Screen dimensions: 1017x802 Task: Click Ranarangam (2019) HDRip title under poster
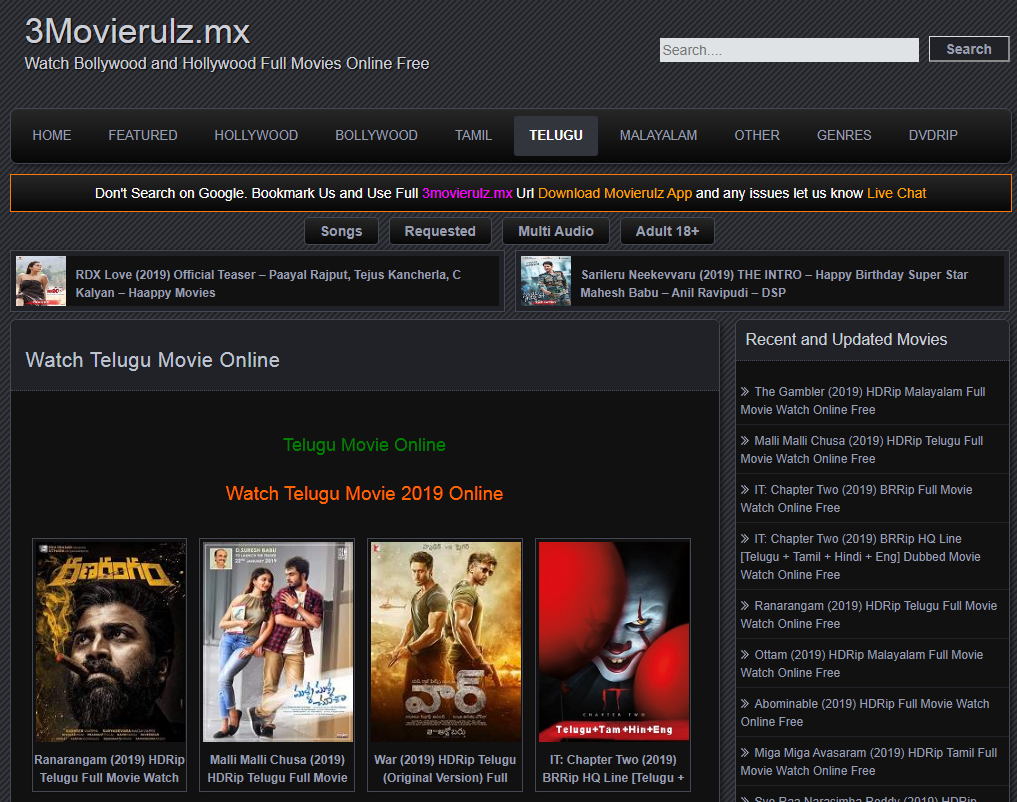point(110,768)
